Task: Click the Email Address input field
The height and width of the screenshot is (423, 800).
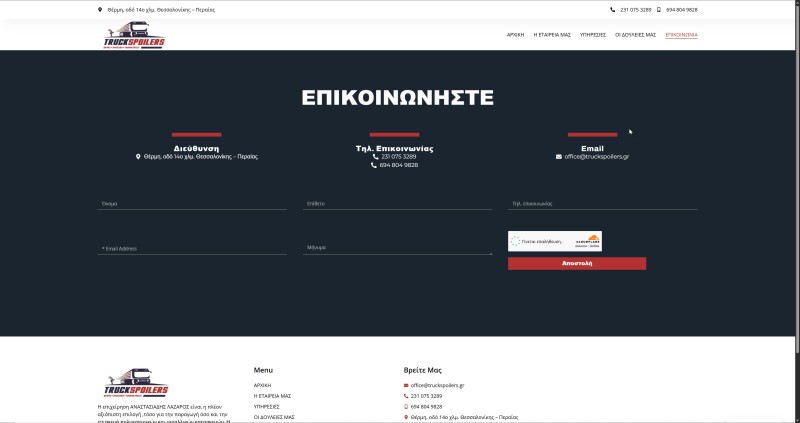Action: (x=192, y=248)
